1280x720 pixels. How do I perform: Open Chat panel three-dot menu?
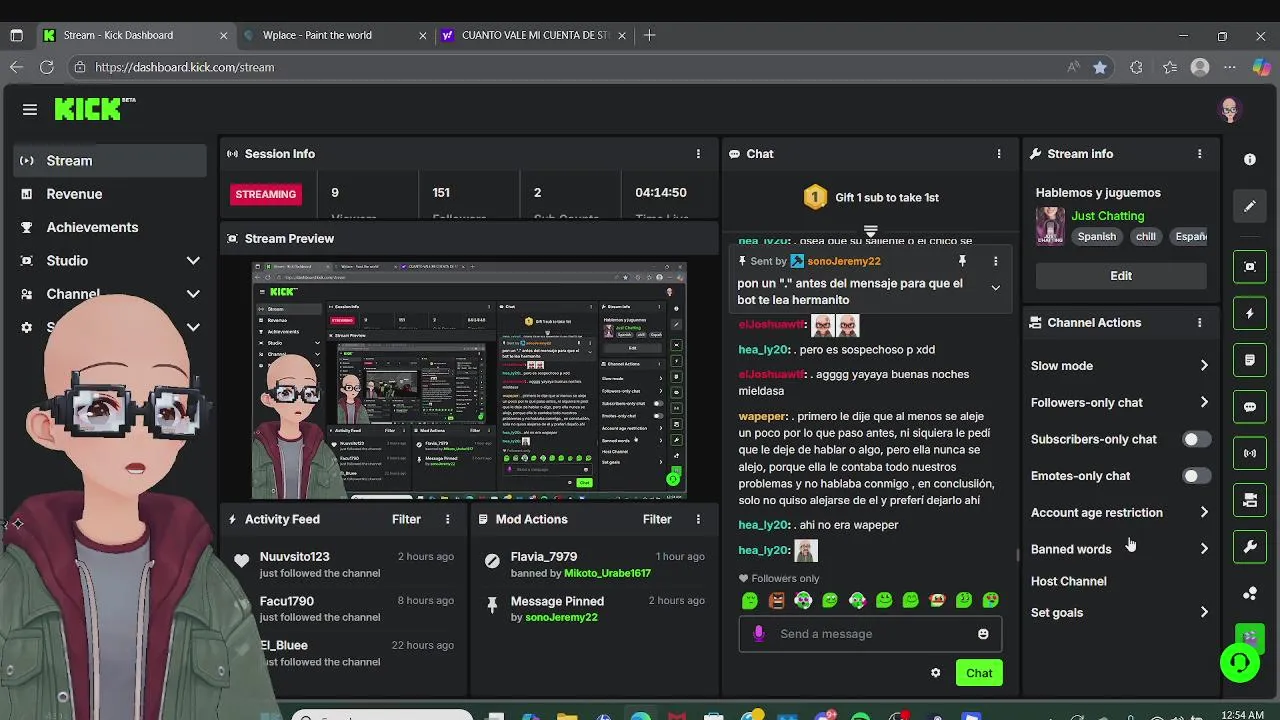[999, 154]
